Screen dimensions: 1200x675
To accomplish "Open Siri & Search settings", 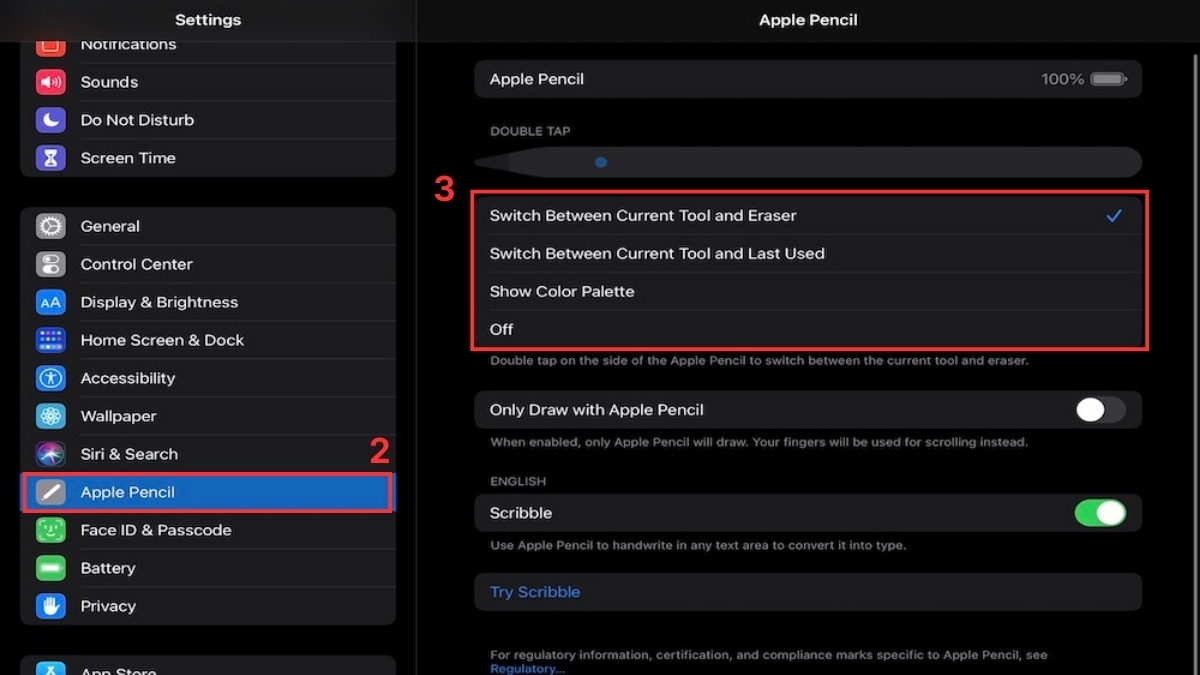I will click(208, 454).
